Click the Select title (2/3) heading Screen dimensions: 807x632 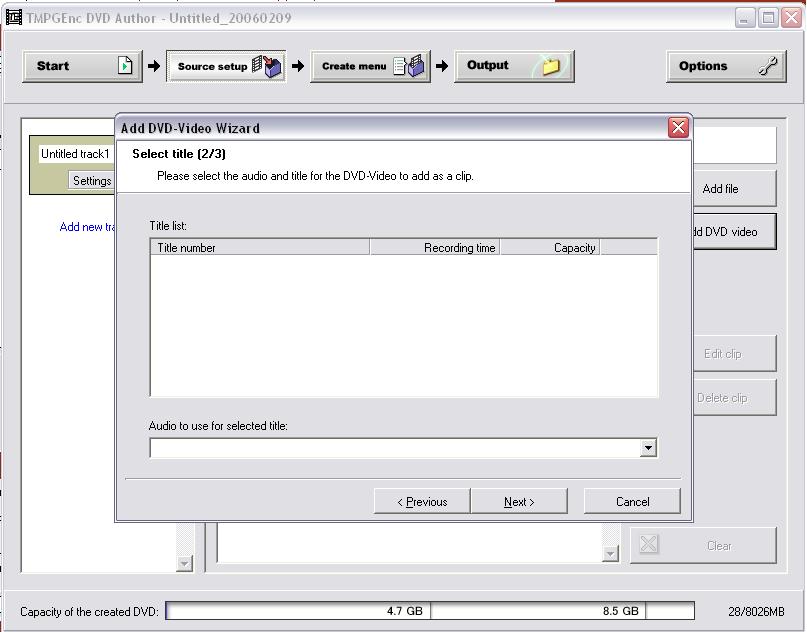pyautogui.click(x=179, y=153)
